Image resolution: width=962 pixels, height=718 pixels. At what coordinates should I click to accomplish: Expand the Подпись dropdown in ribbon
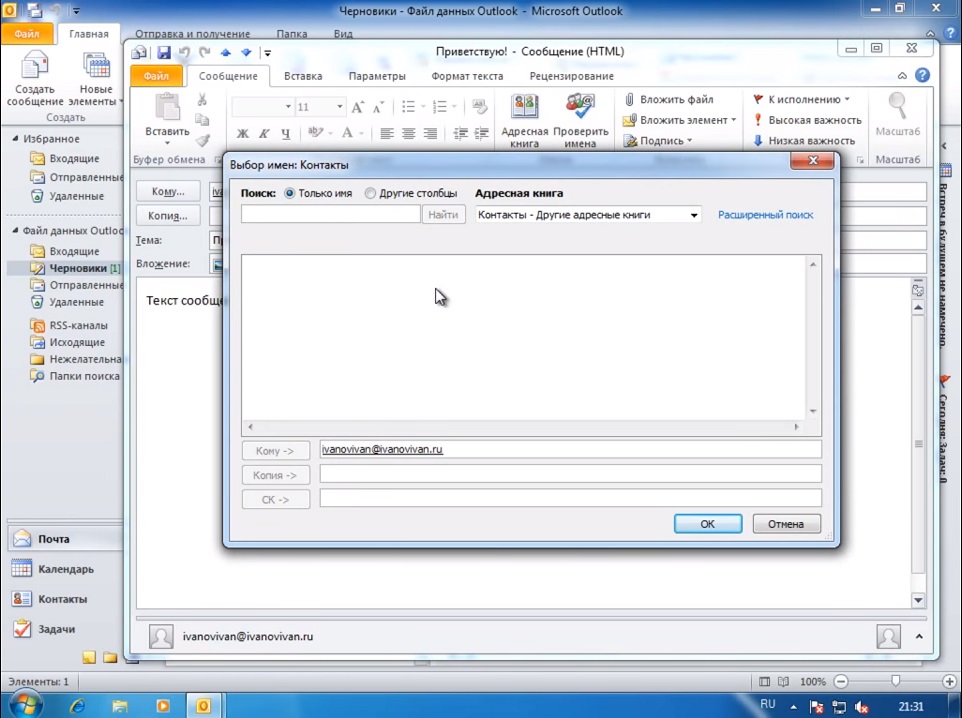[x=690, y=141]
